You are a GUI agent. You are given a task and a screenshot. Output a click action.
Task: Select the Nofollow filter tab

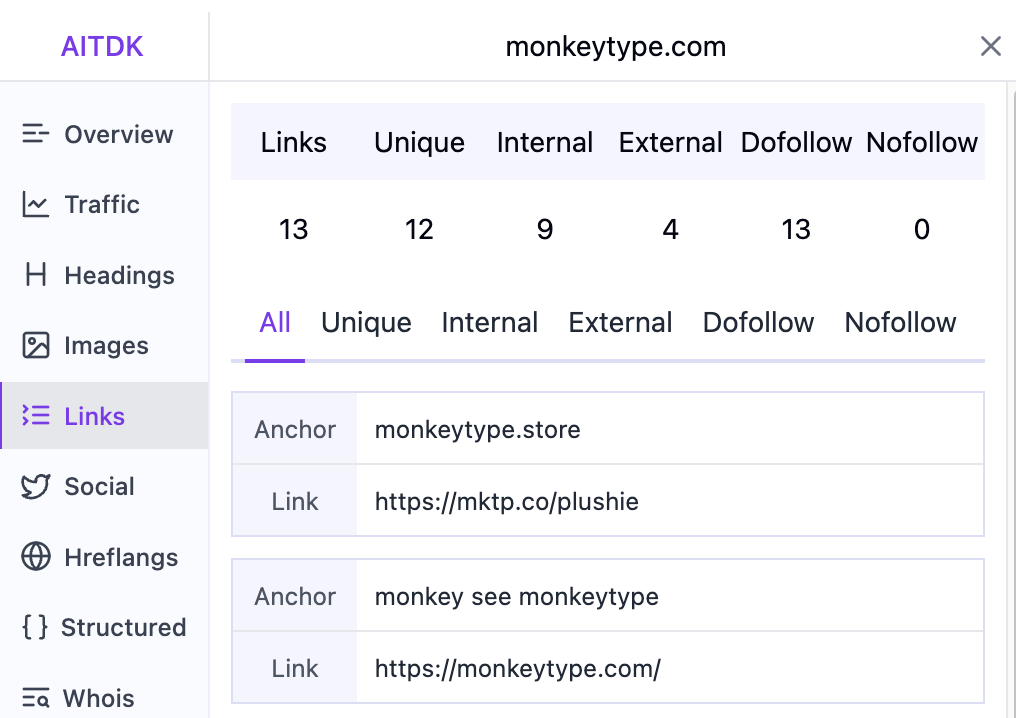click(x=900, y=322)
